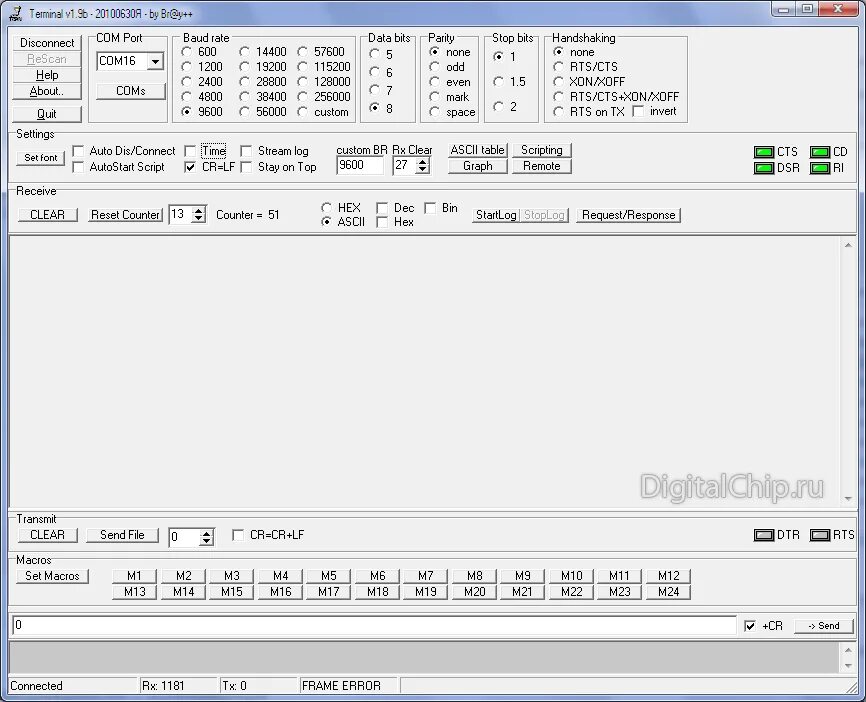Screen dimensions: 866x702
Task: Click the custom BR input field
Action: pos(360,165)
